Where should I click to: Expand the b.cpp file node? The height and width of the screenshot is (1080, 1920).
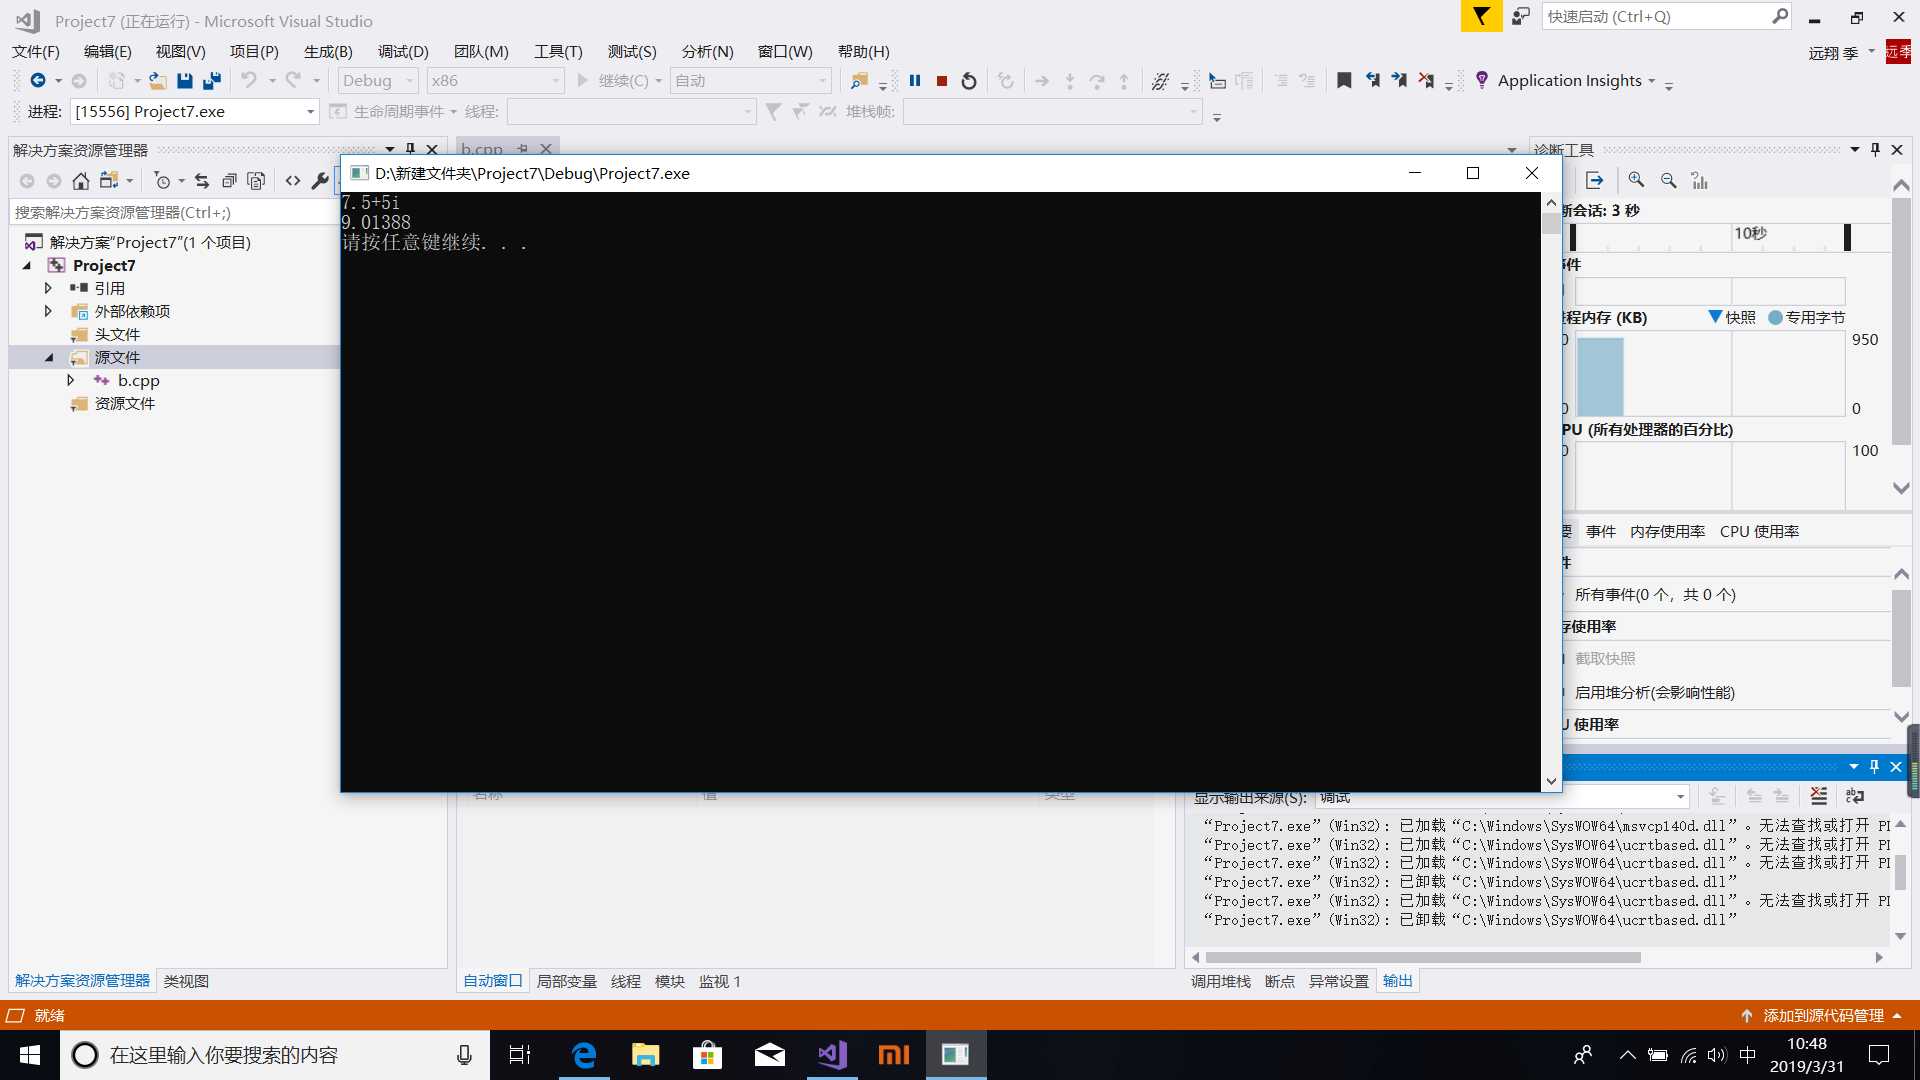click(70, 380)
